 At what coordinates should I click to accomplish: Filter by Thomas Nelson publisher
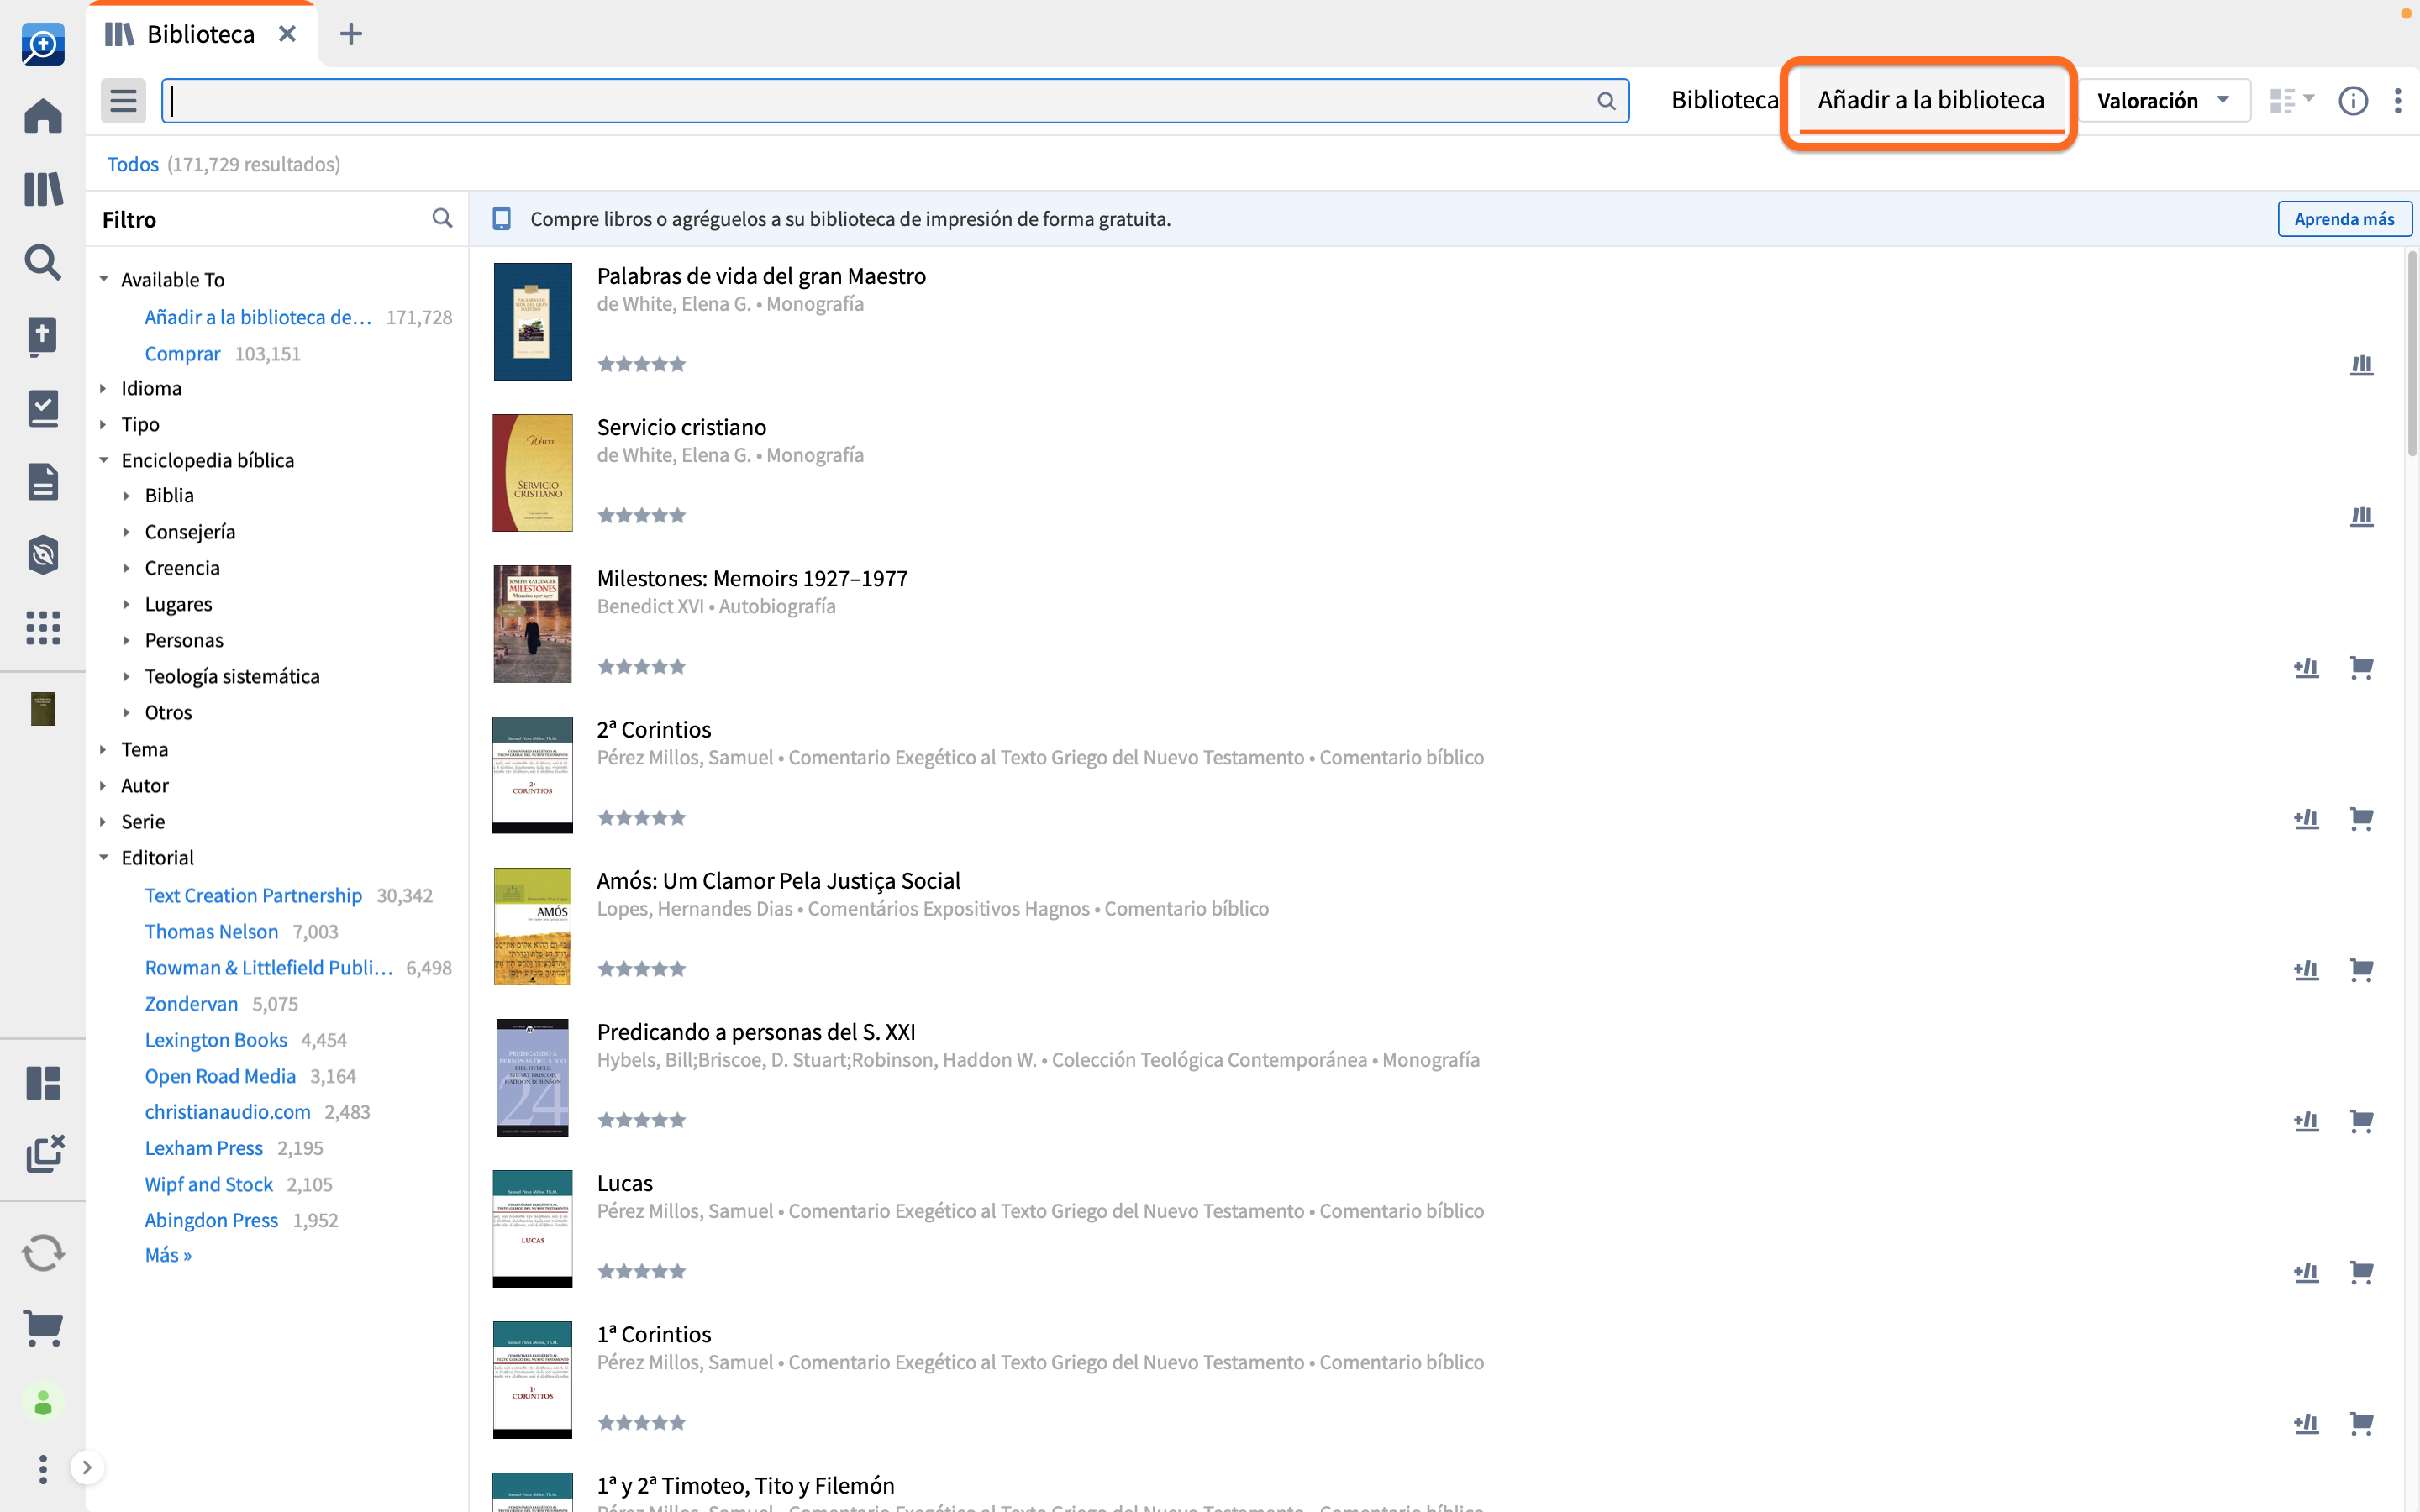[211, 931]
